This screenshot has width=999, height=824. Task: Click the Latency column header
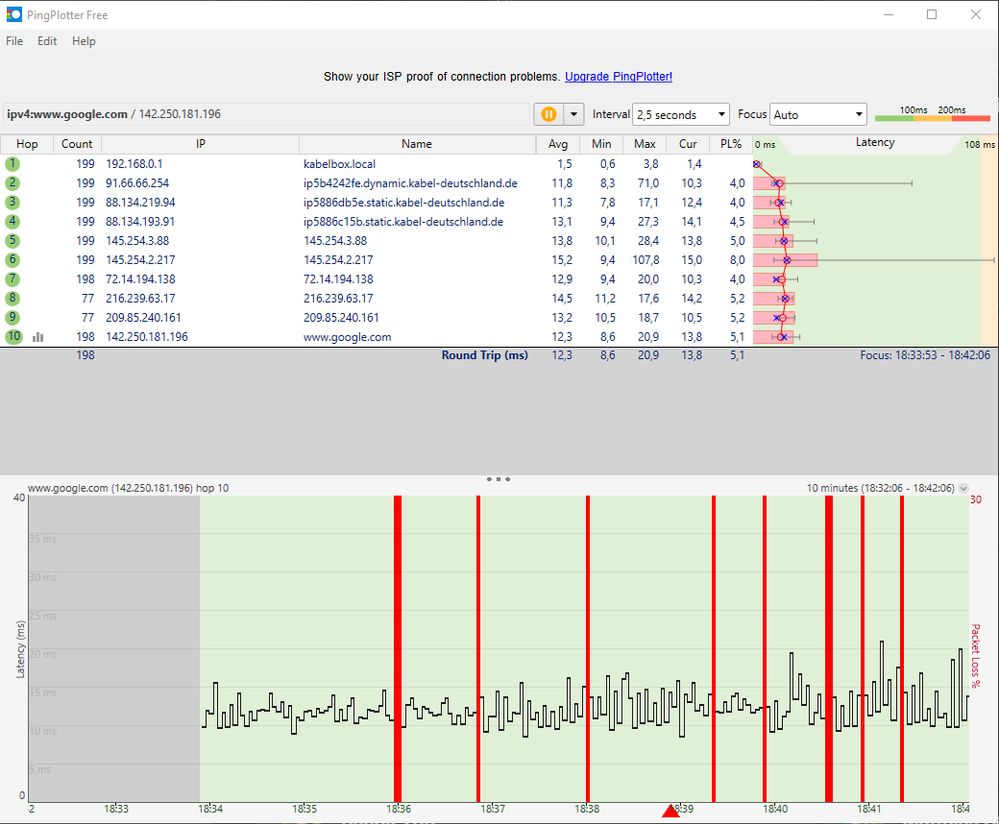[x=875, y=143]
